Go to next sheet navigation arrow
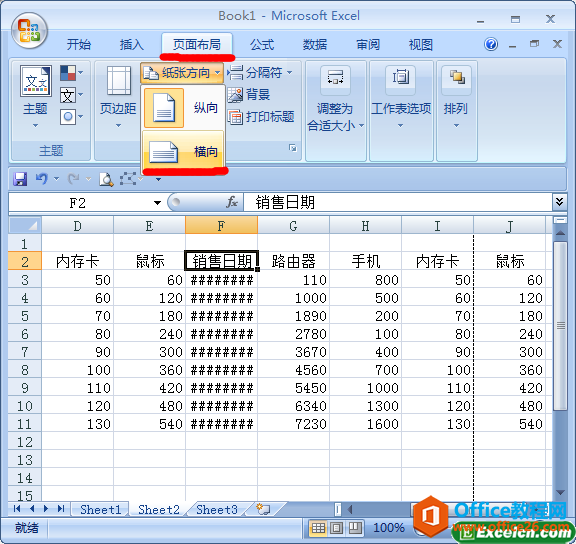 tap(46, 508)
